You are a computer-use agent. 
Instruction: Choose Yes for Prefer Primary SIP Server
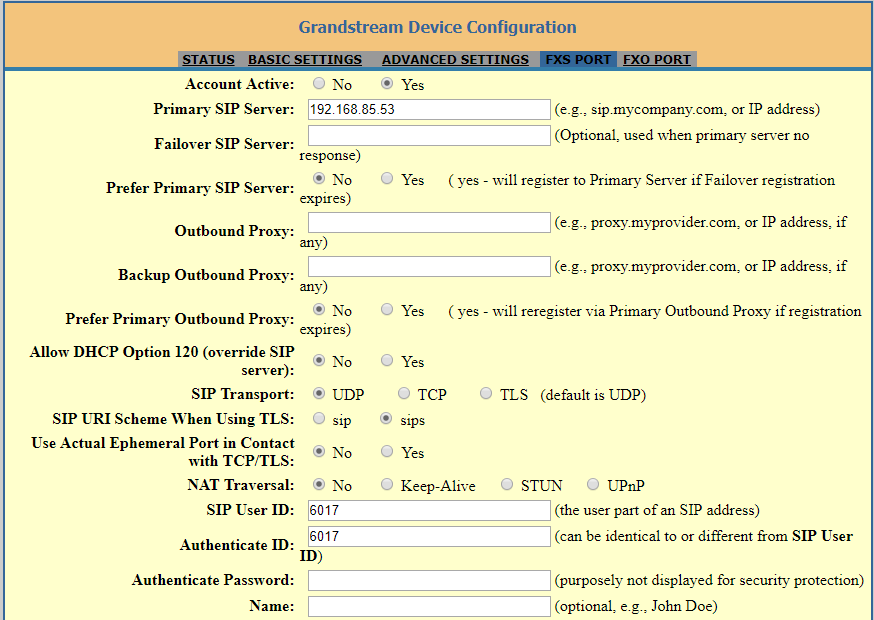tap(387, 178)
